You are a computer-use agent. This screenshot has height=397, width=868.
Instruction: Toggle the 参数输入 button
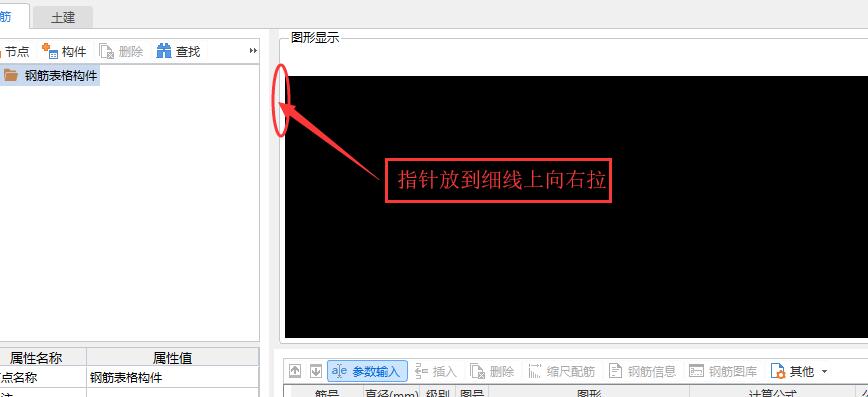point(367,371)
